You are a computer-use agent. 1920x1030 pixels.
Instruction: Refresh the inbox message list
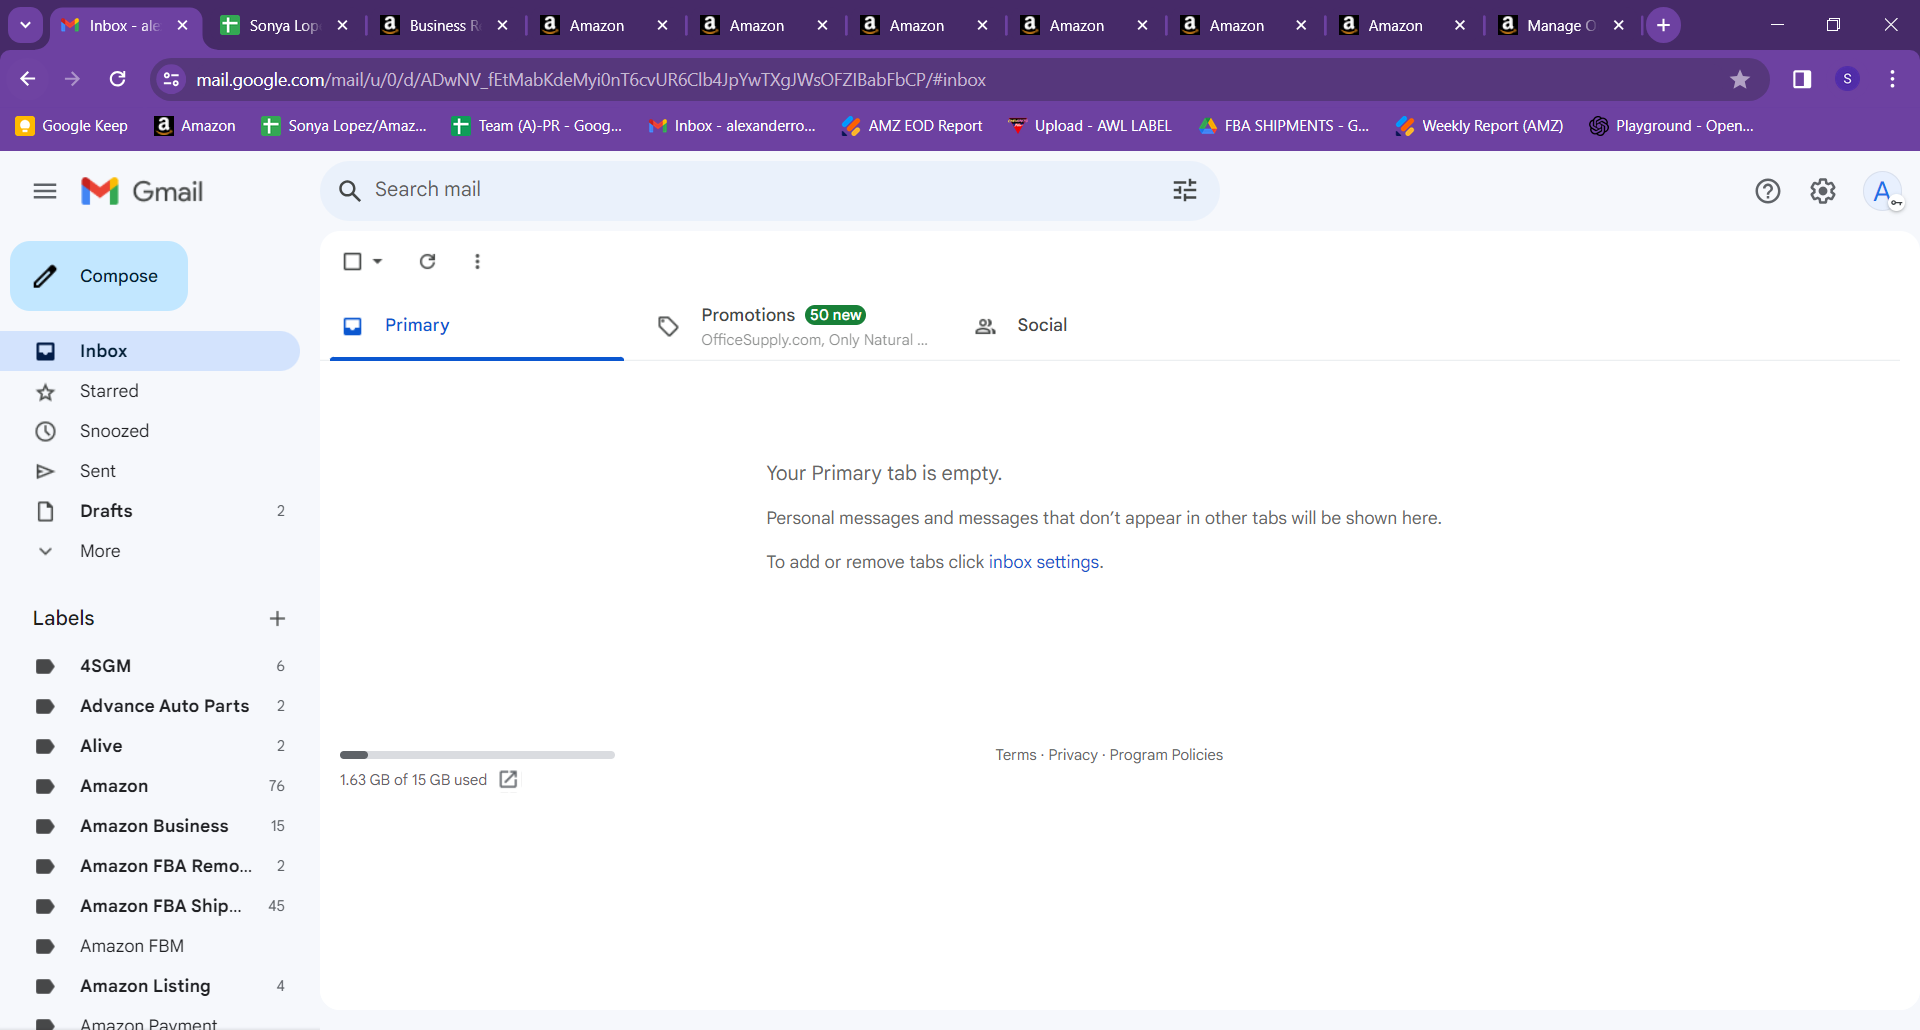coord(427,261)
